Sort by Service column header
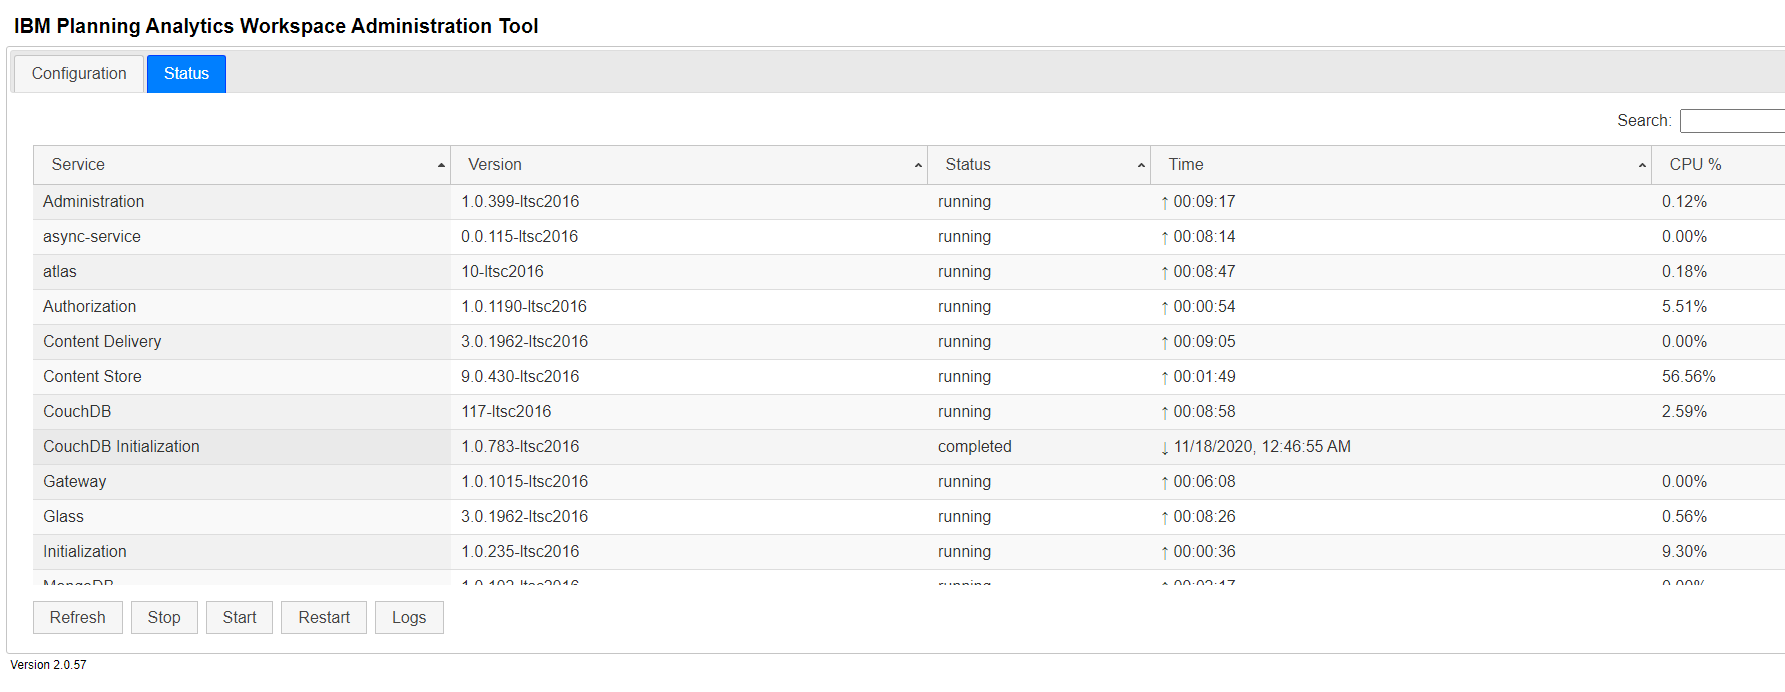Viewport: 1785px width, 692px height. click(242, 165)
